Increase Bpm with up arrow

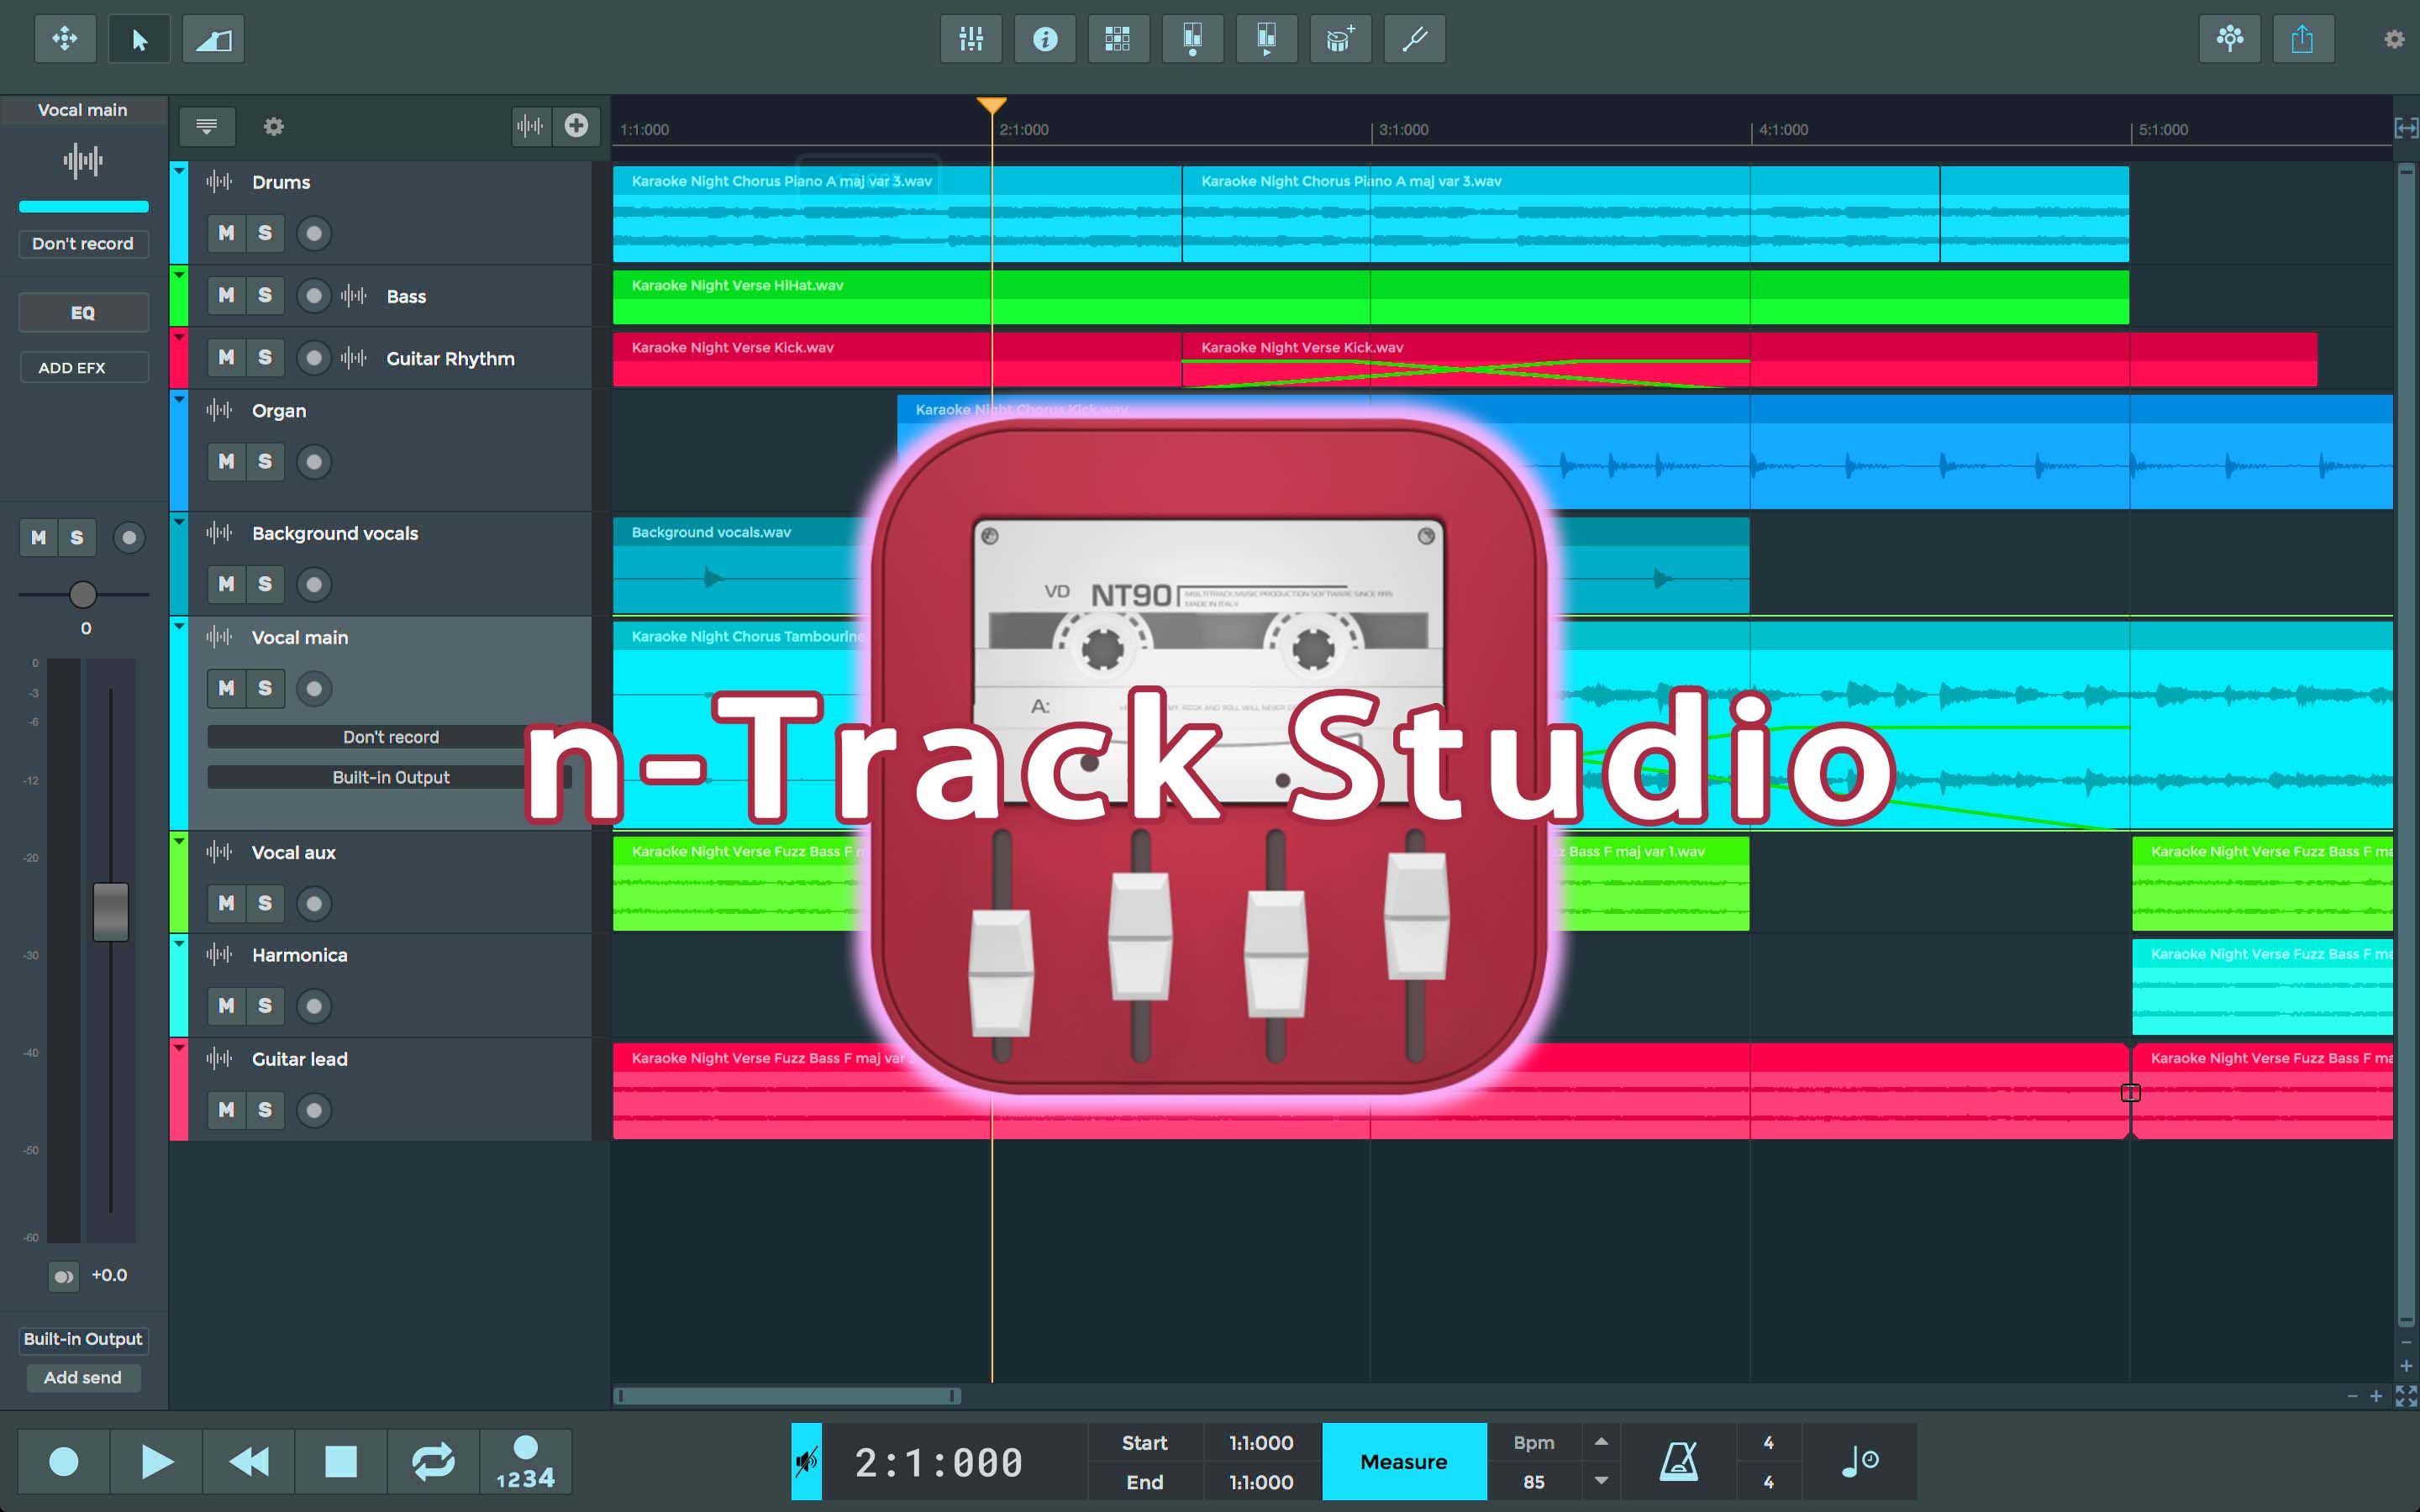click(x=1601, y=1442)
